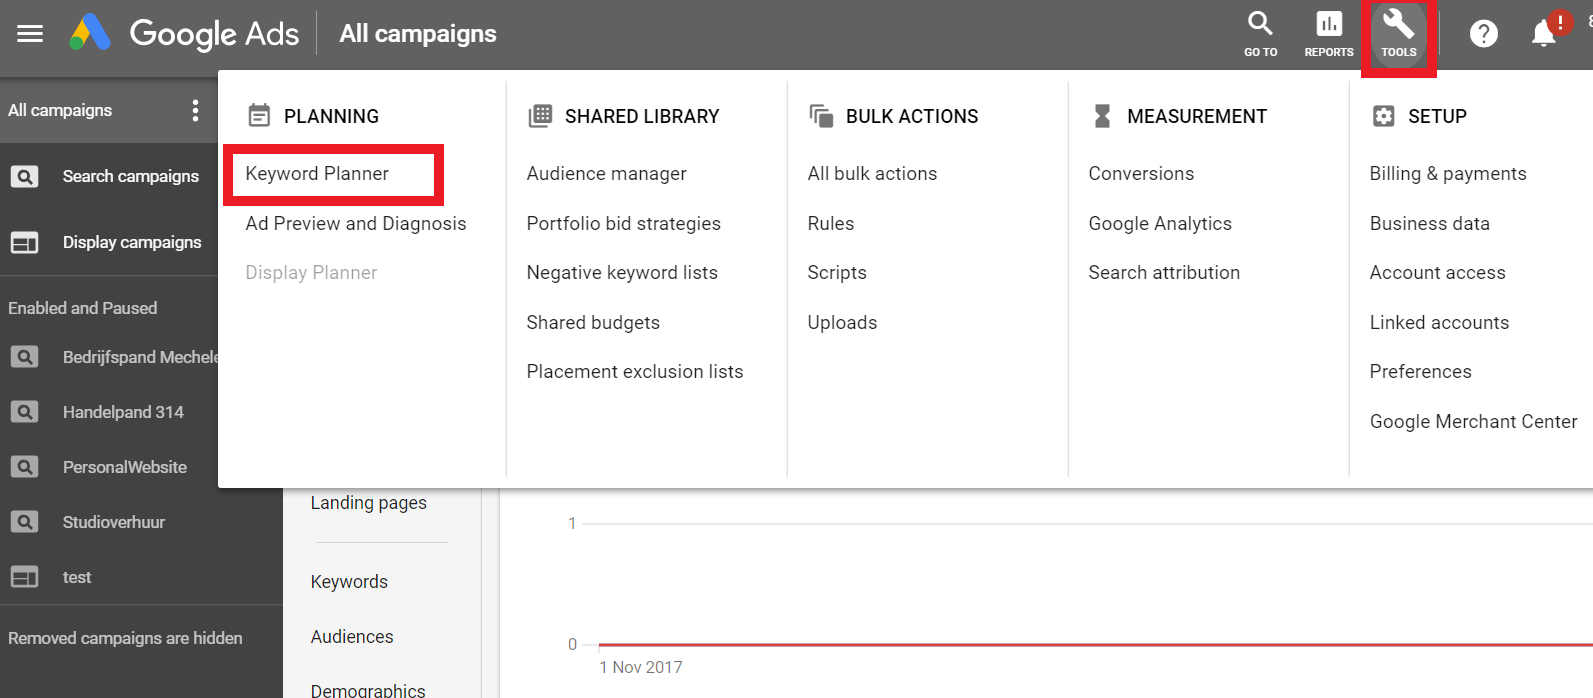Open Billing & payments
The width and height of the screenshot is (1593, 698).
1448,174
